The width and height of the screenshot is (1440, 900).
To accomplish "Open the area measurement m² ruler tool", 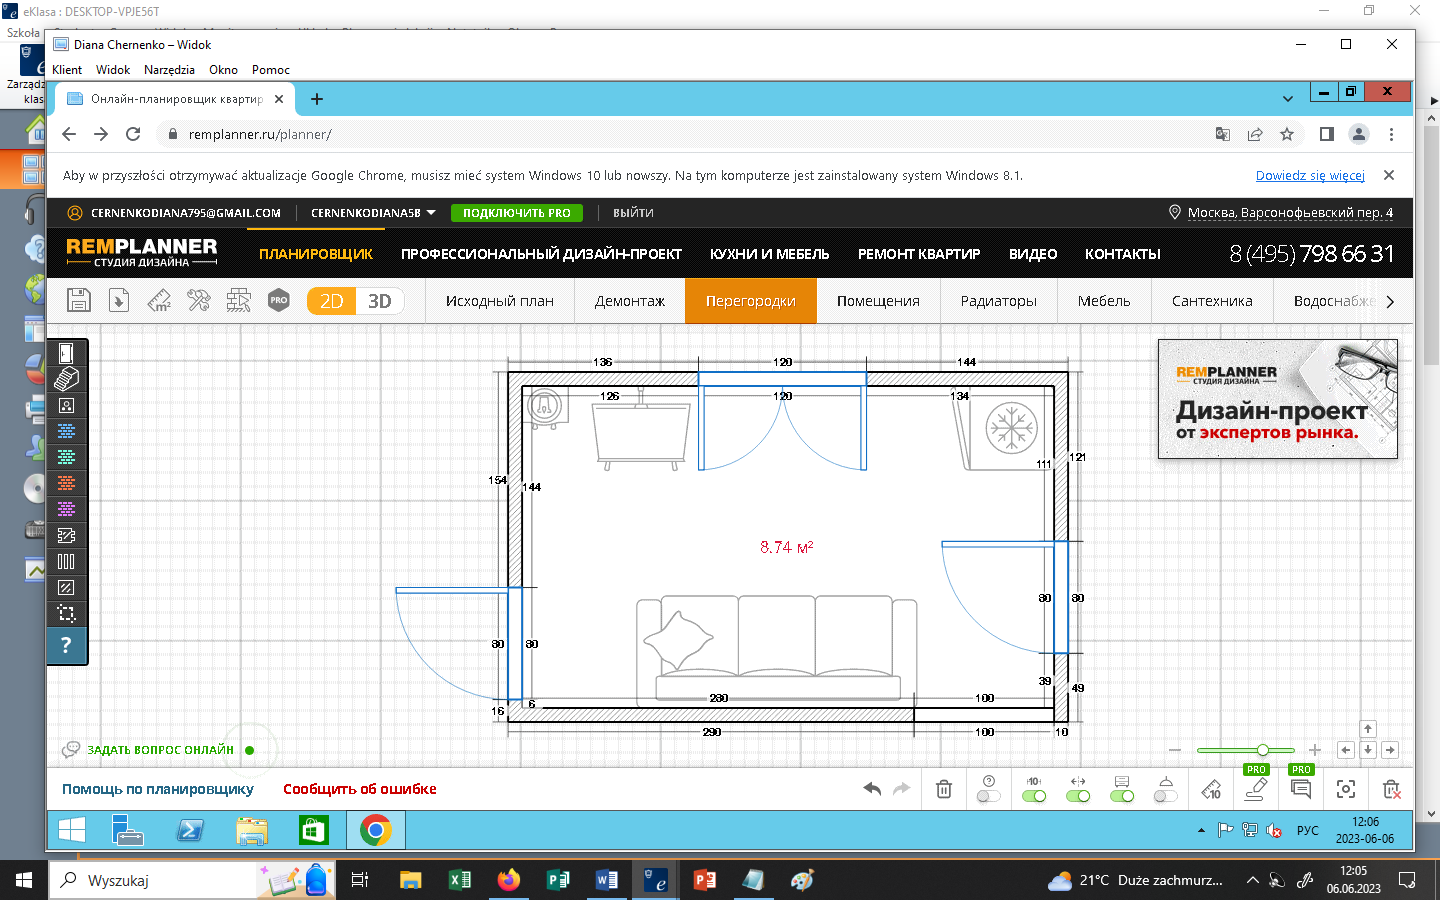I will point(159,300).
